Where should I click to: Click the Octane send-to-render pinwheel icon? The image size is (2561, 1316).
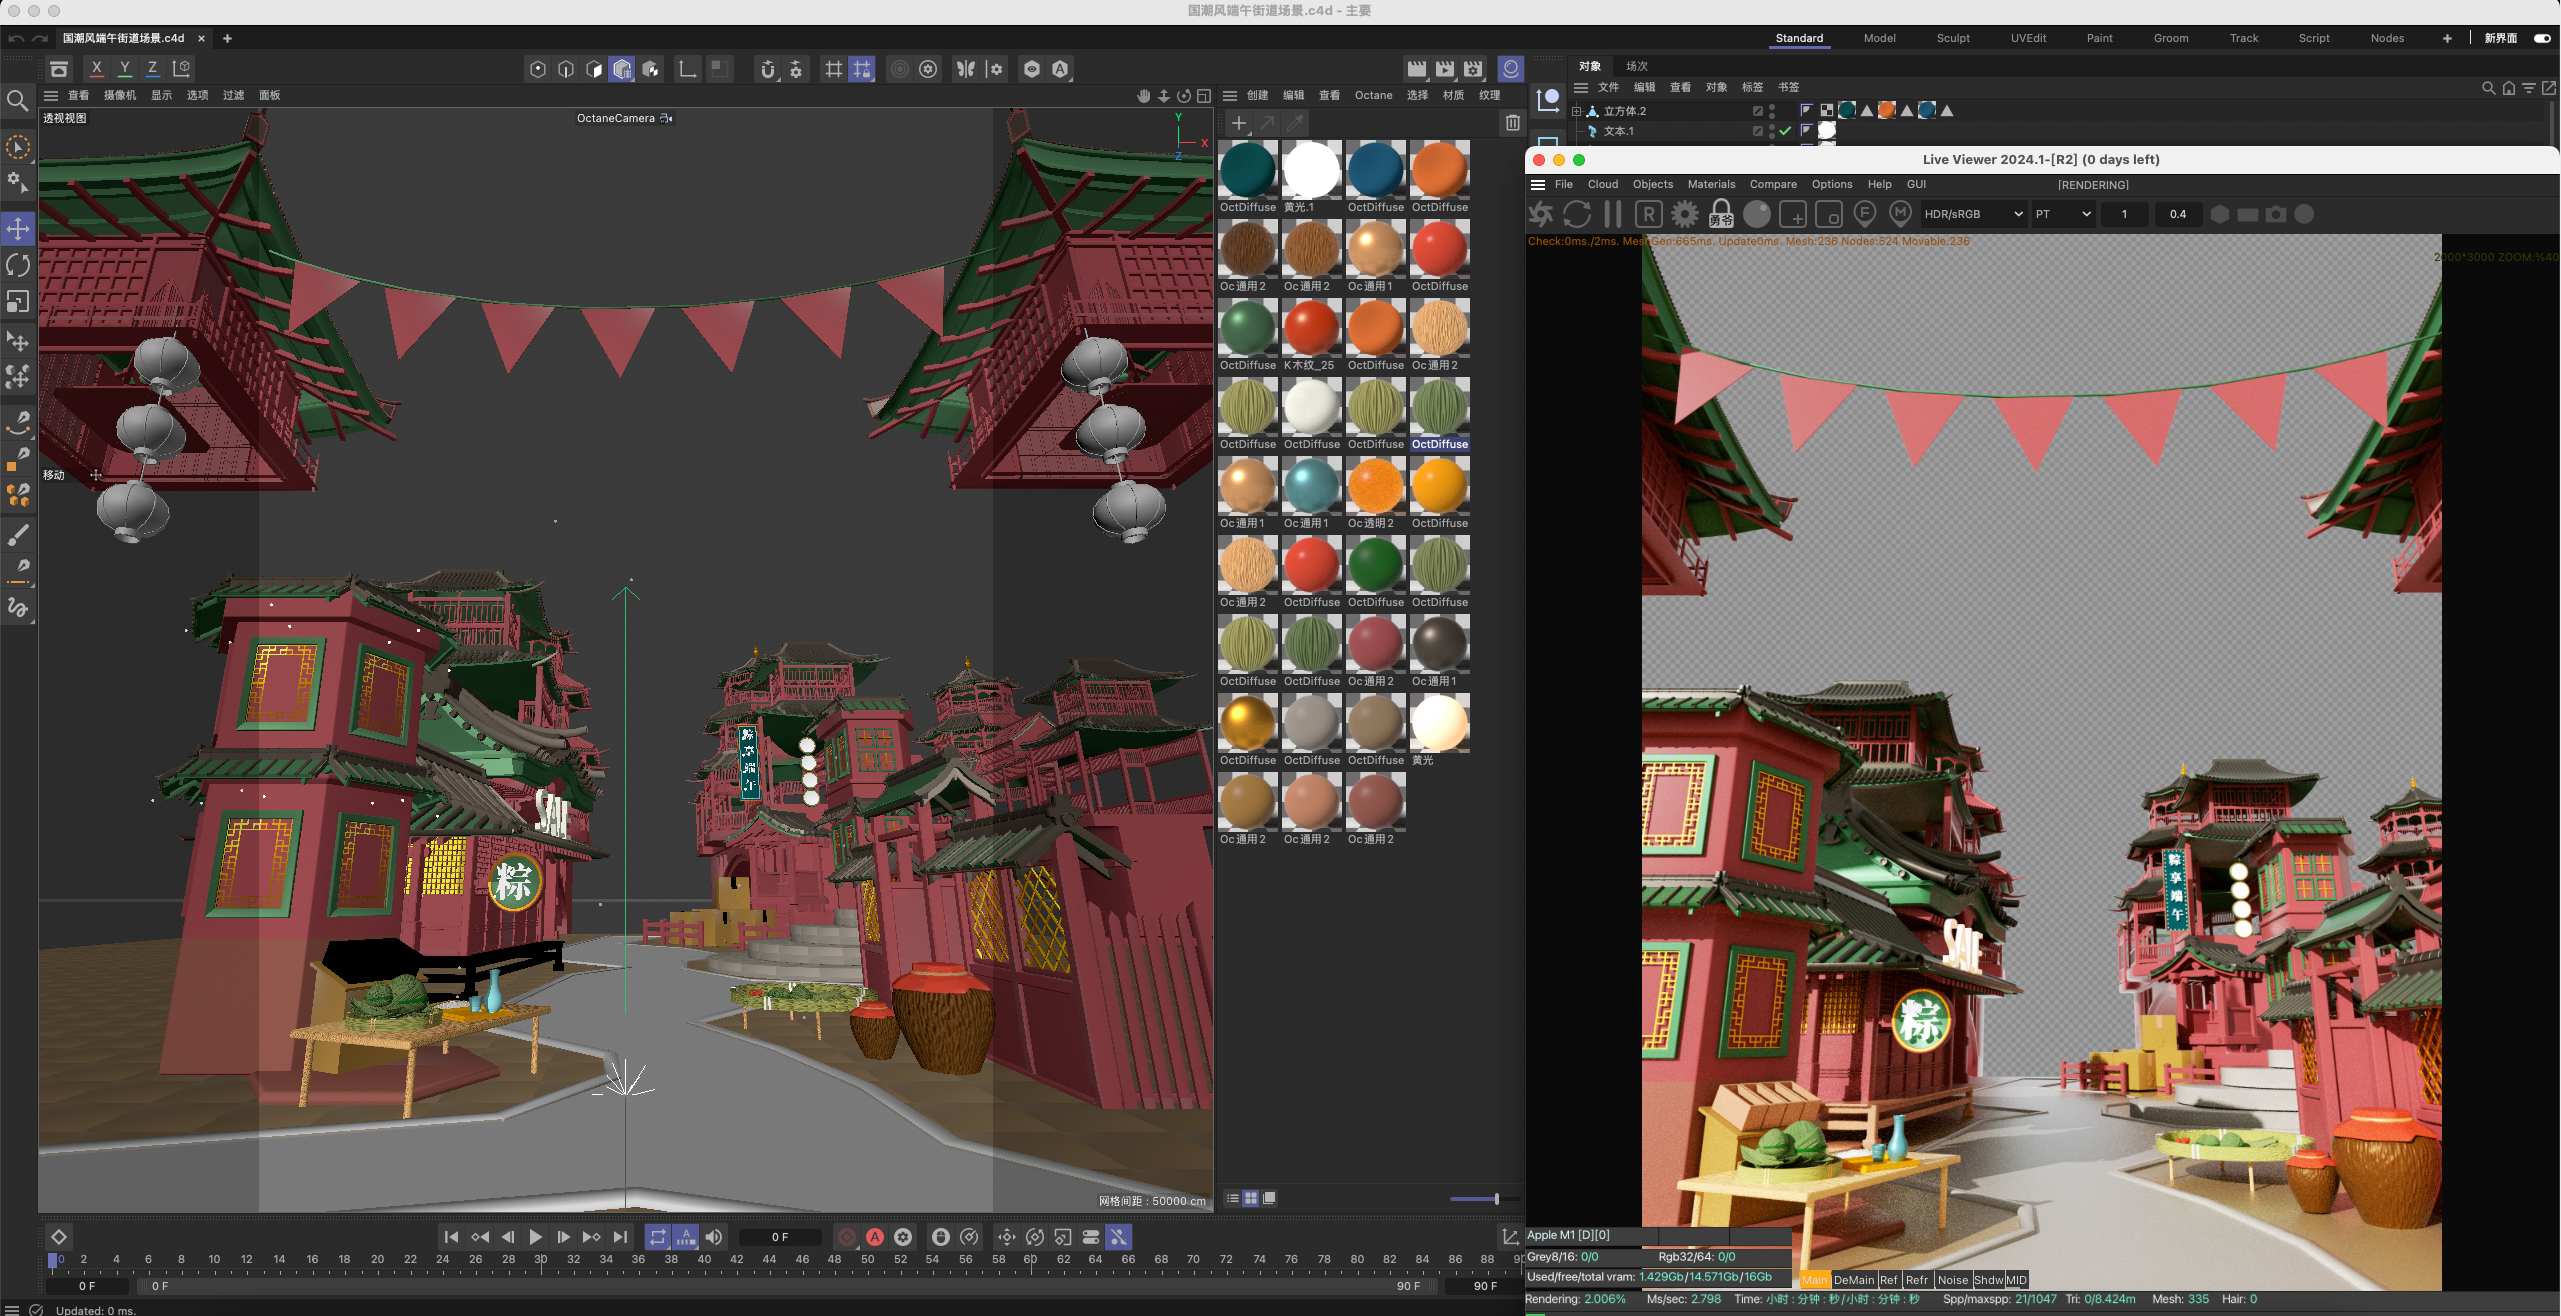pyautogui.click(x=1541, y=214)
